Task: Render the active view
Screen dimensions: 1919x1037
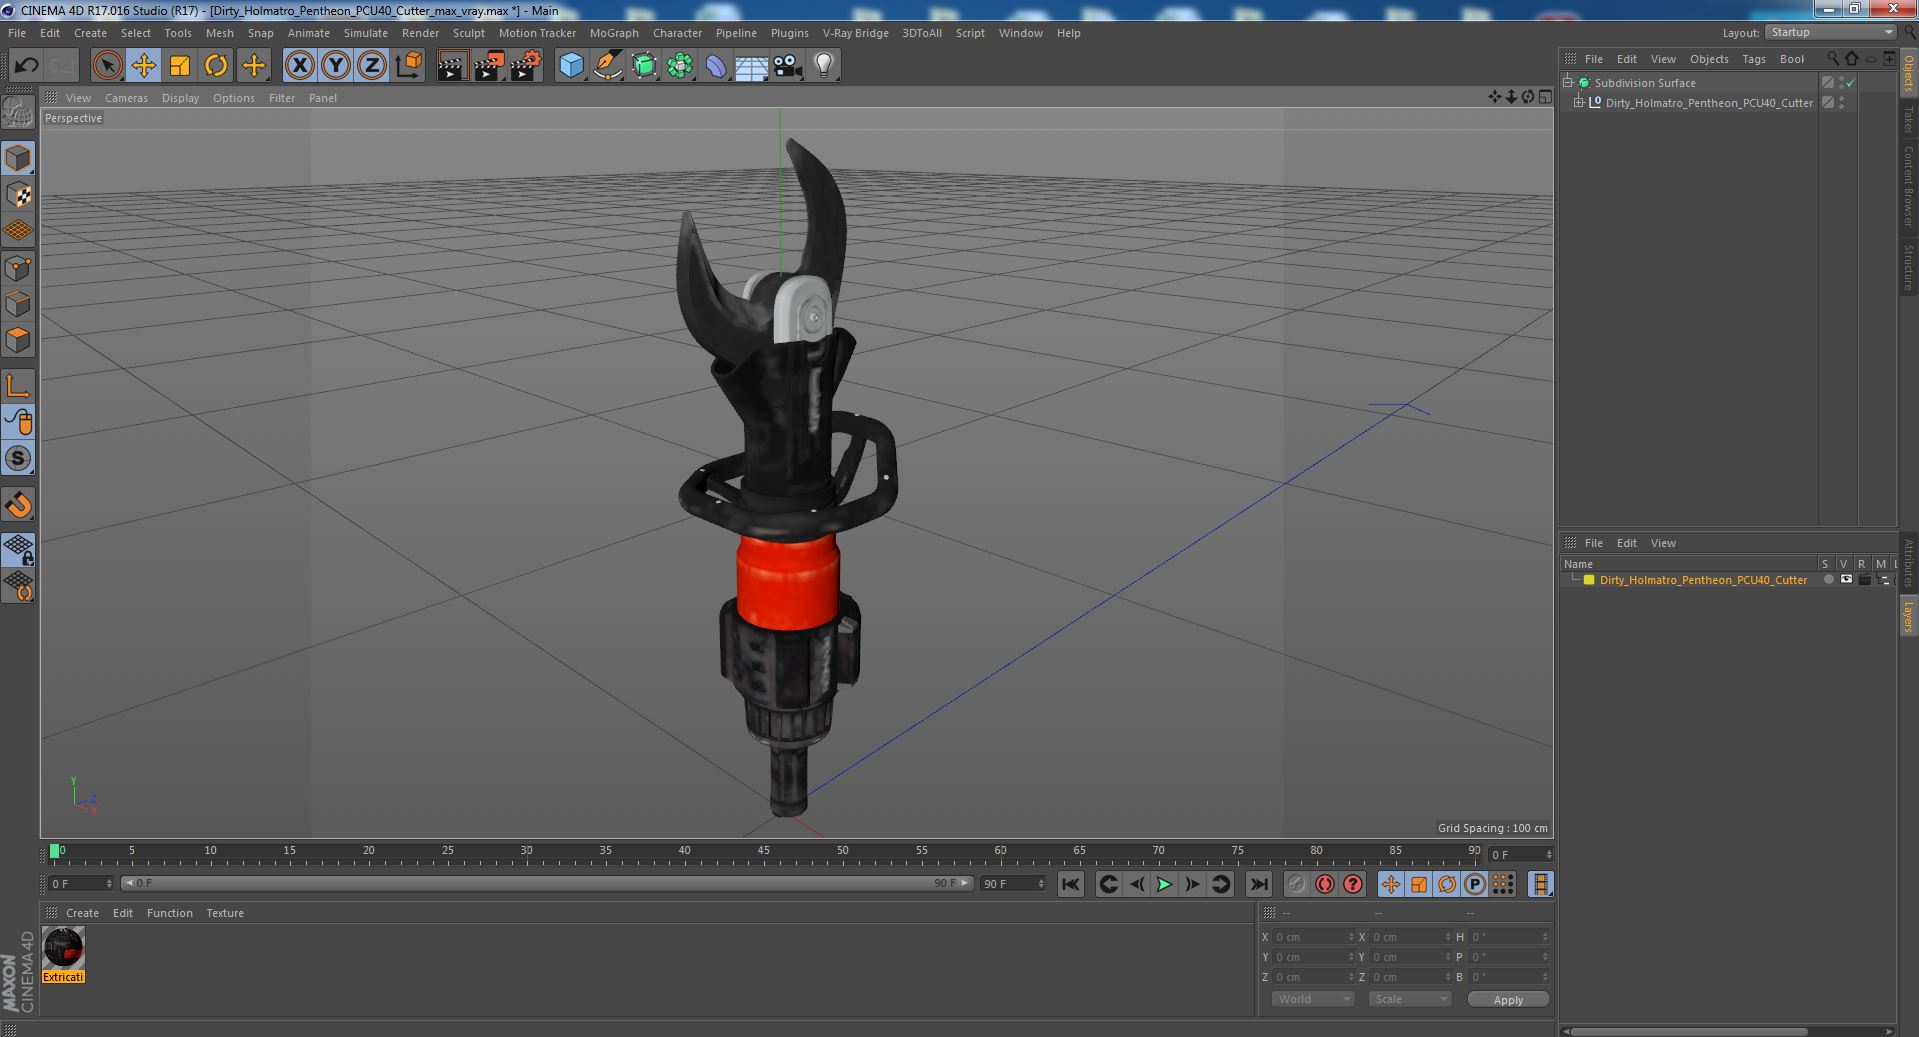Action: click(x=452, y=66)
